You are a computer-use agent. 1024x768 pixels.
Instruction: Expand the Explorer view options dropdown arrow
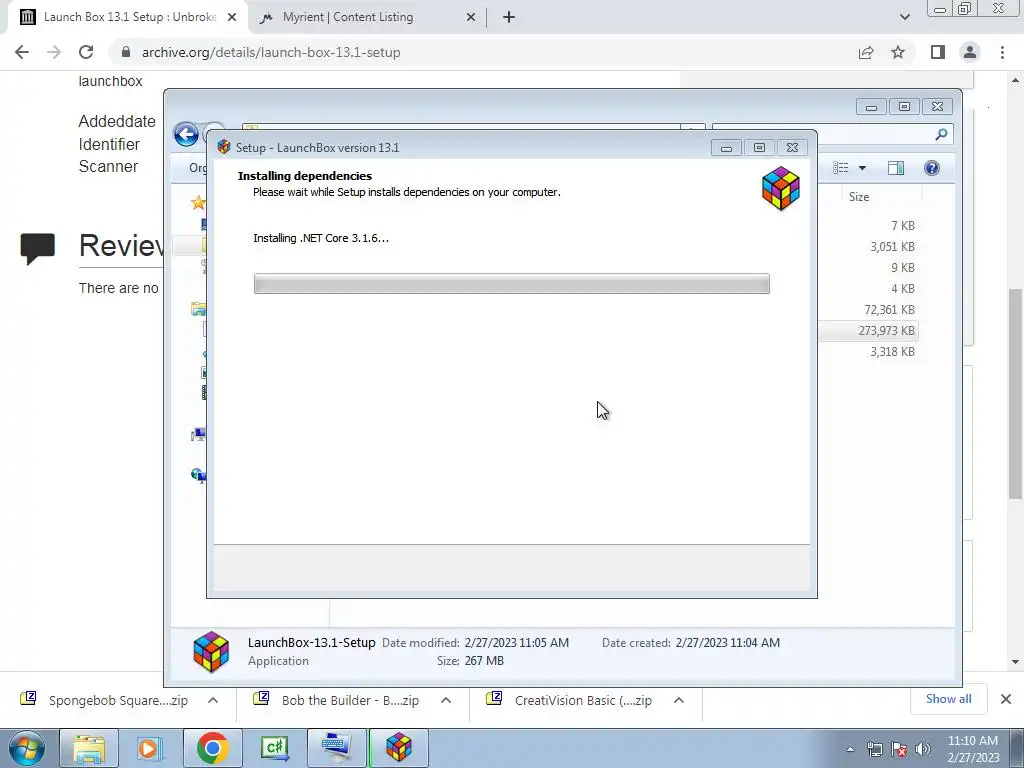tap(862, 168)
